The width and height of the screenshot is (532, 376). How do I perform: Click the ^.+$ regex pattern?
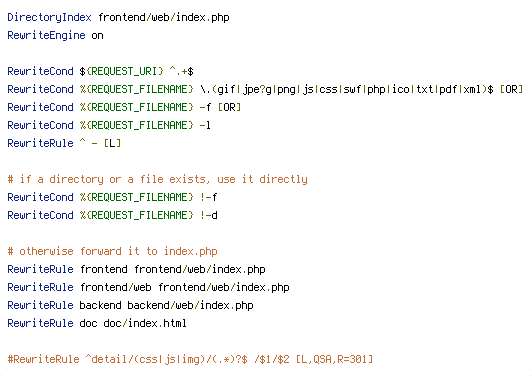pyautogui.click(x=181, y=71)
